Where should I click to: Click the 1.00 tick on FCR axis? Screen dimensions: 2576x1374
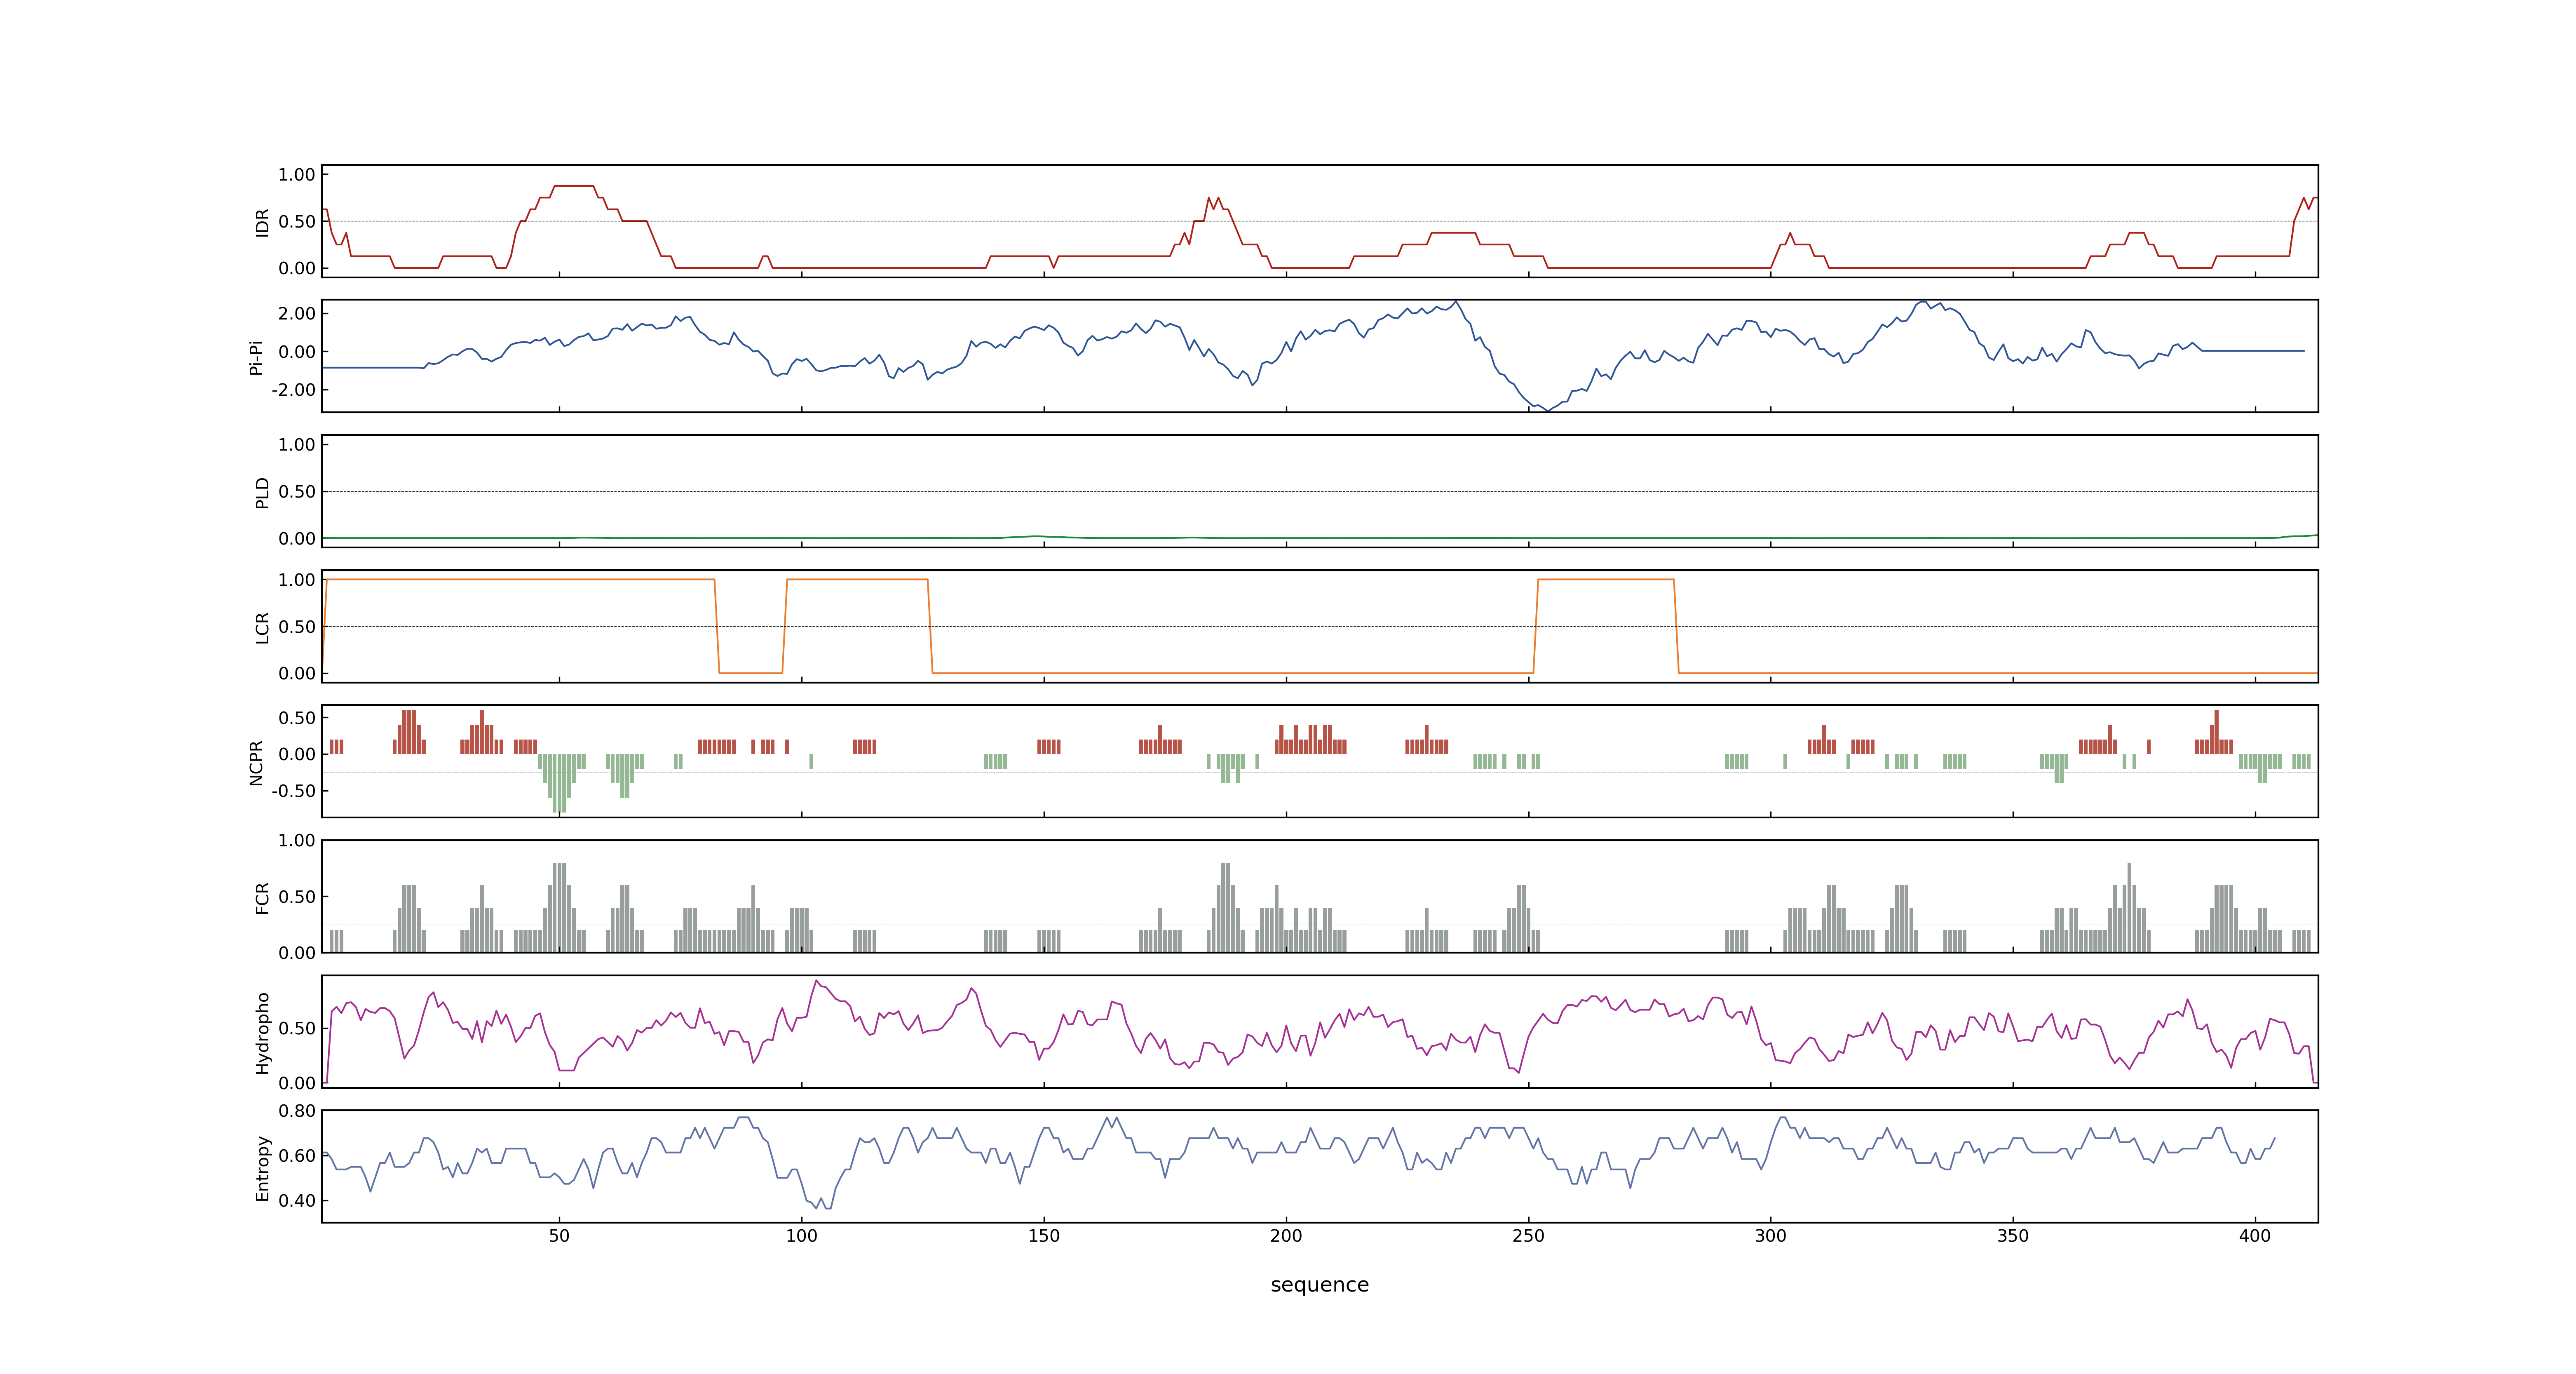pos(297,840)
